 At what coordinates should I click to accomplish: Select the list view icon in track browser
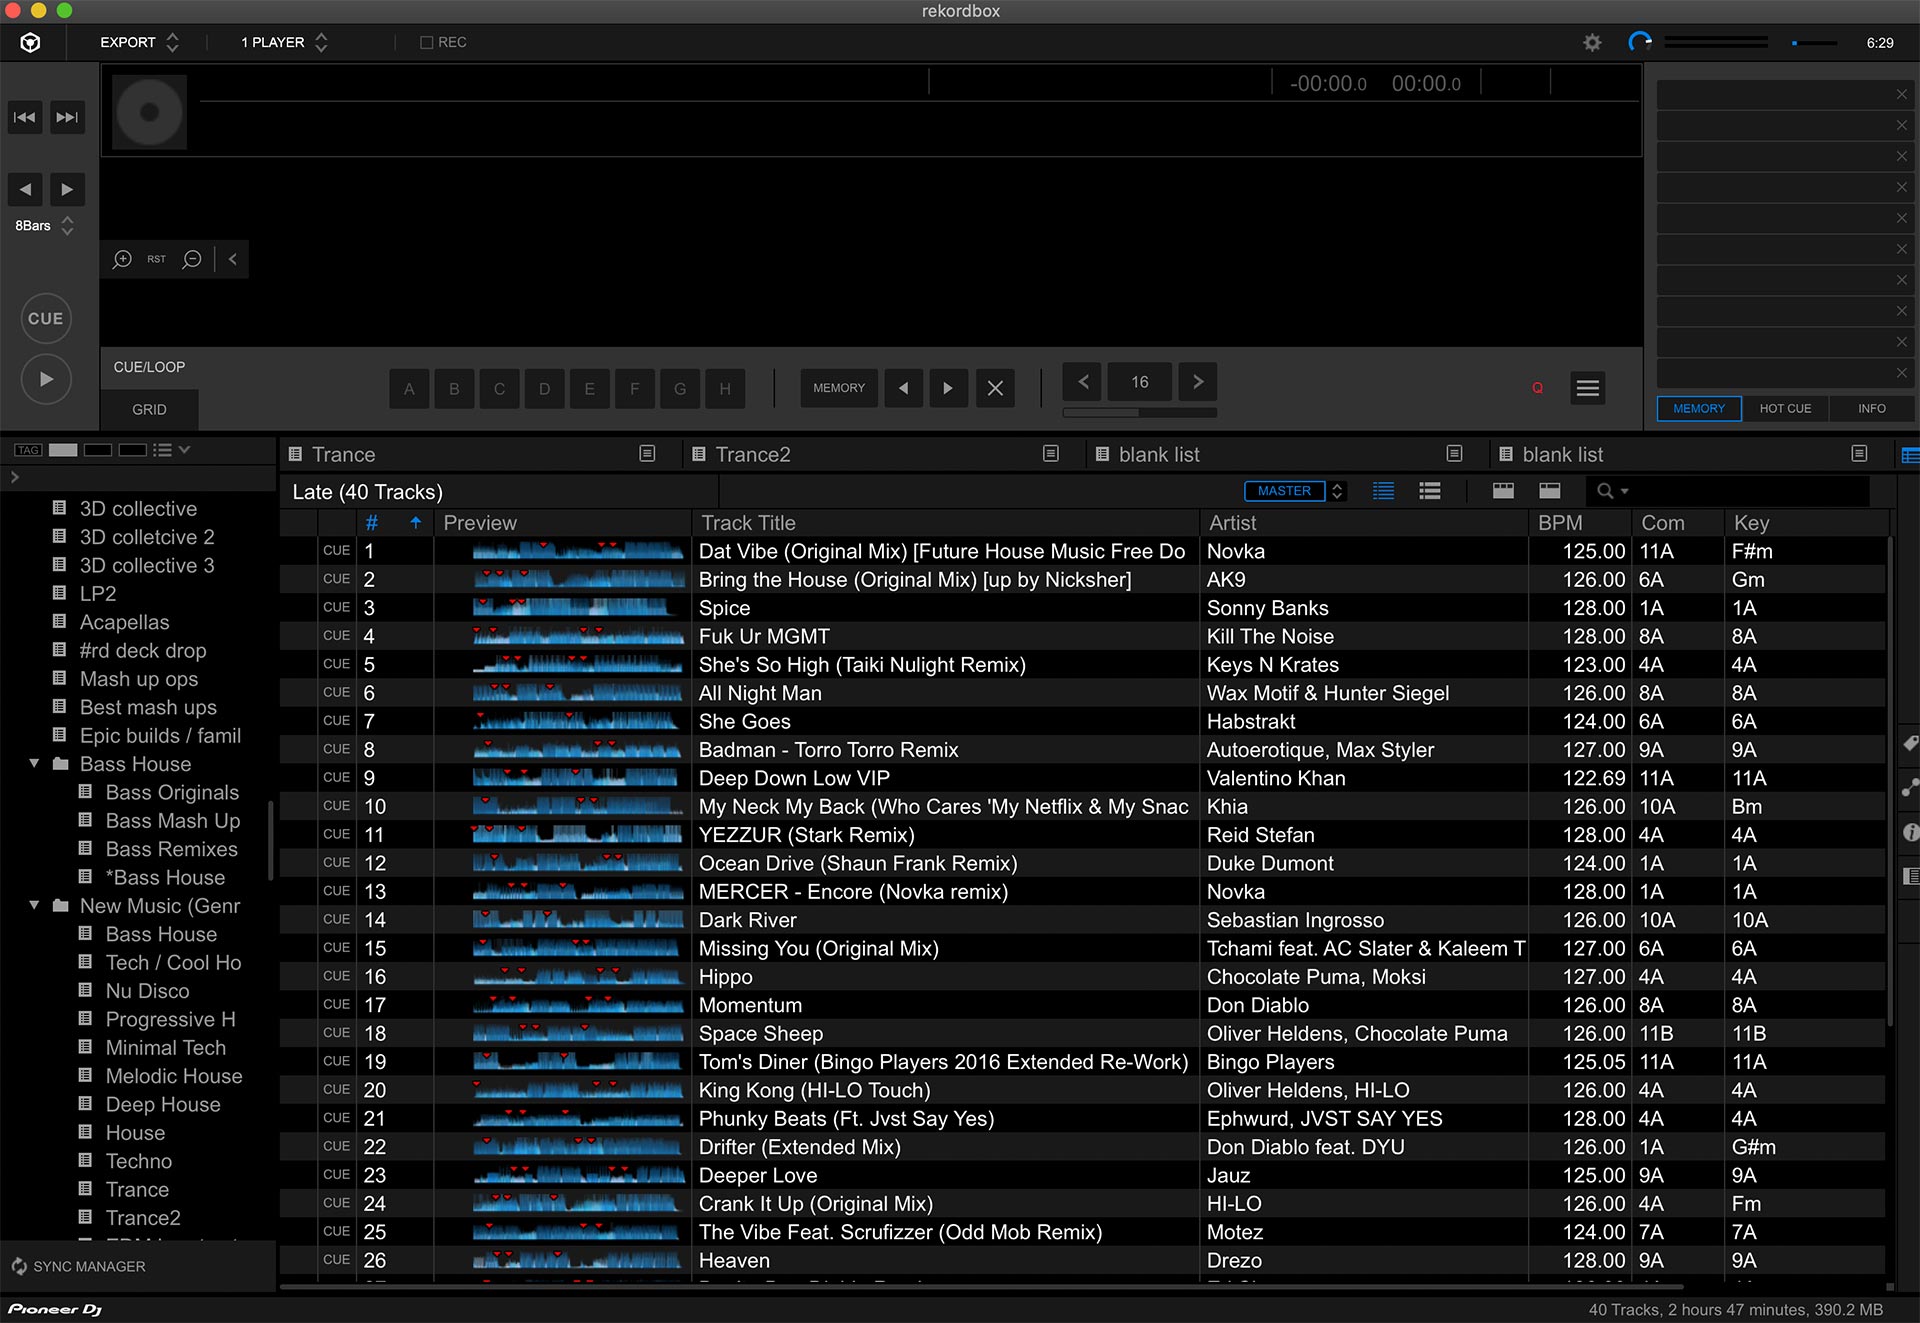click(x=1385, y=493)
